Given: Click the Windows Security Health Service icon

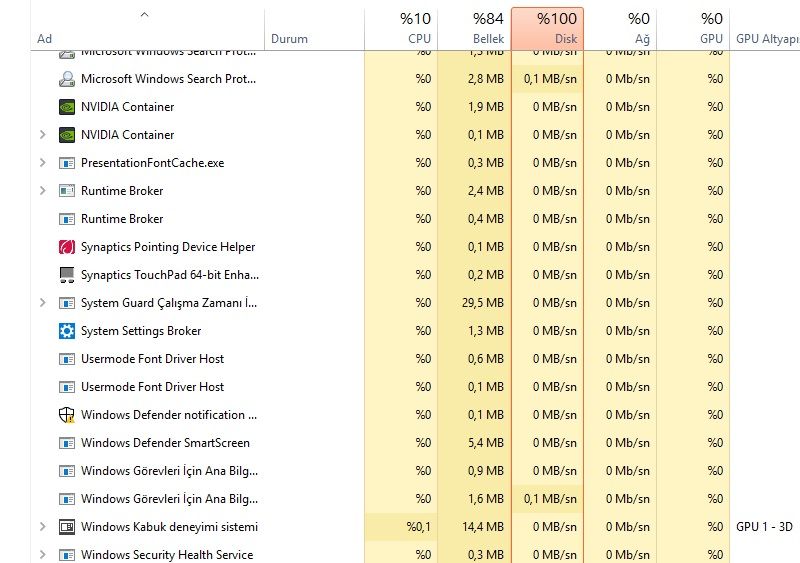Looking at the screenshot, I should [67, 554].
